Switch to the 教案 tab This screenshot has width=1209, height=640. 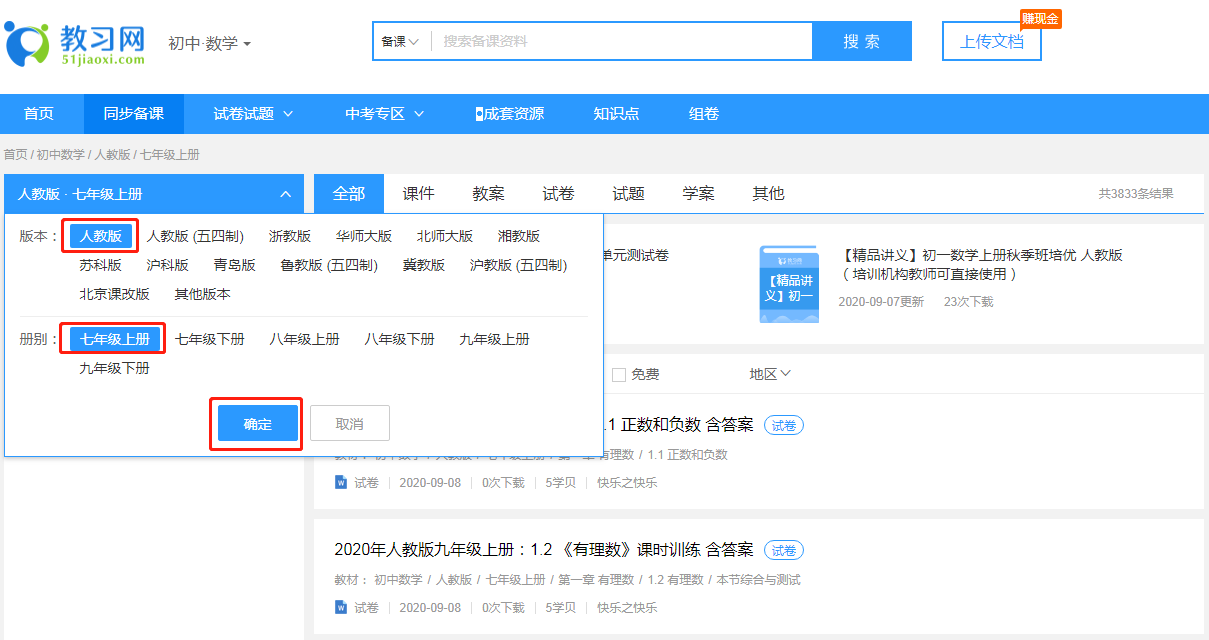click(x=489, y=194)
